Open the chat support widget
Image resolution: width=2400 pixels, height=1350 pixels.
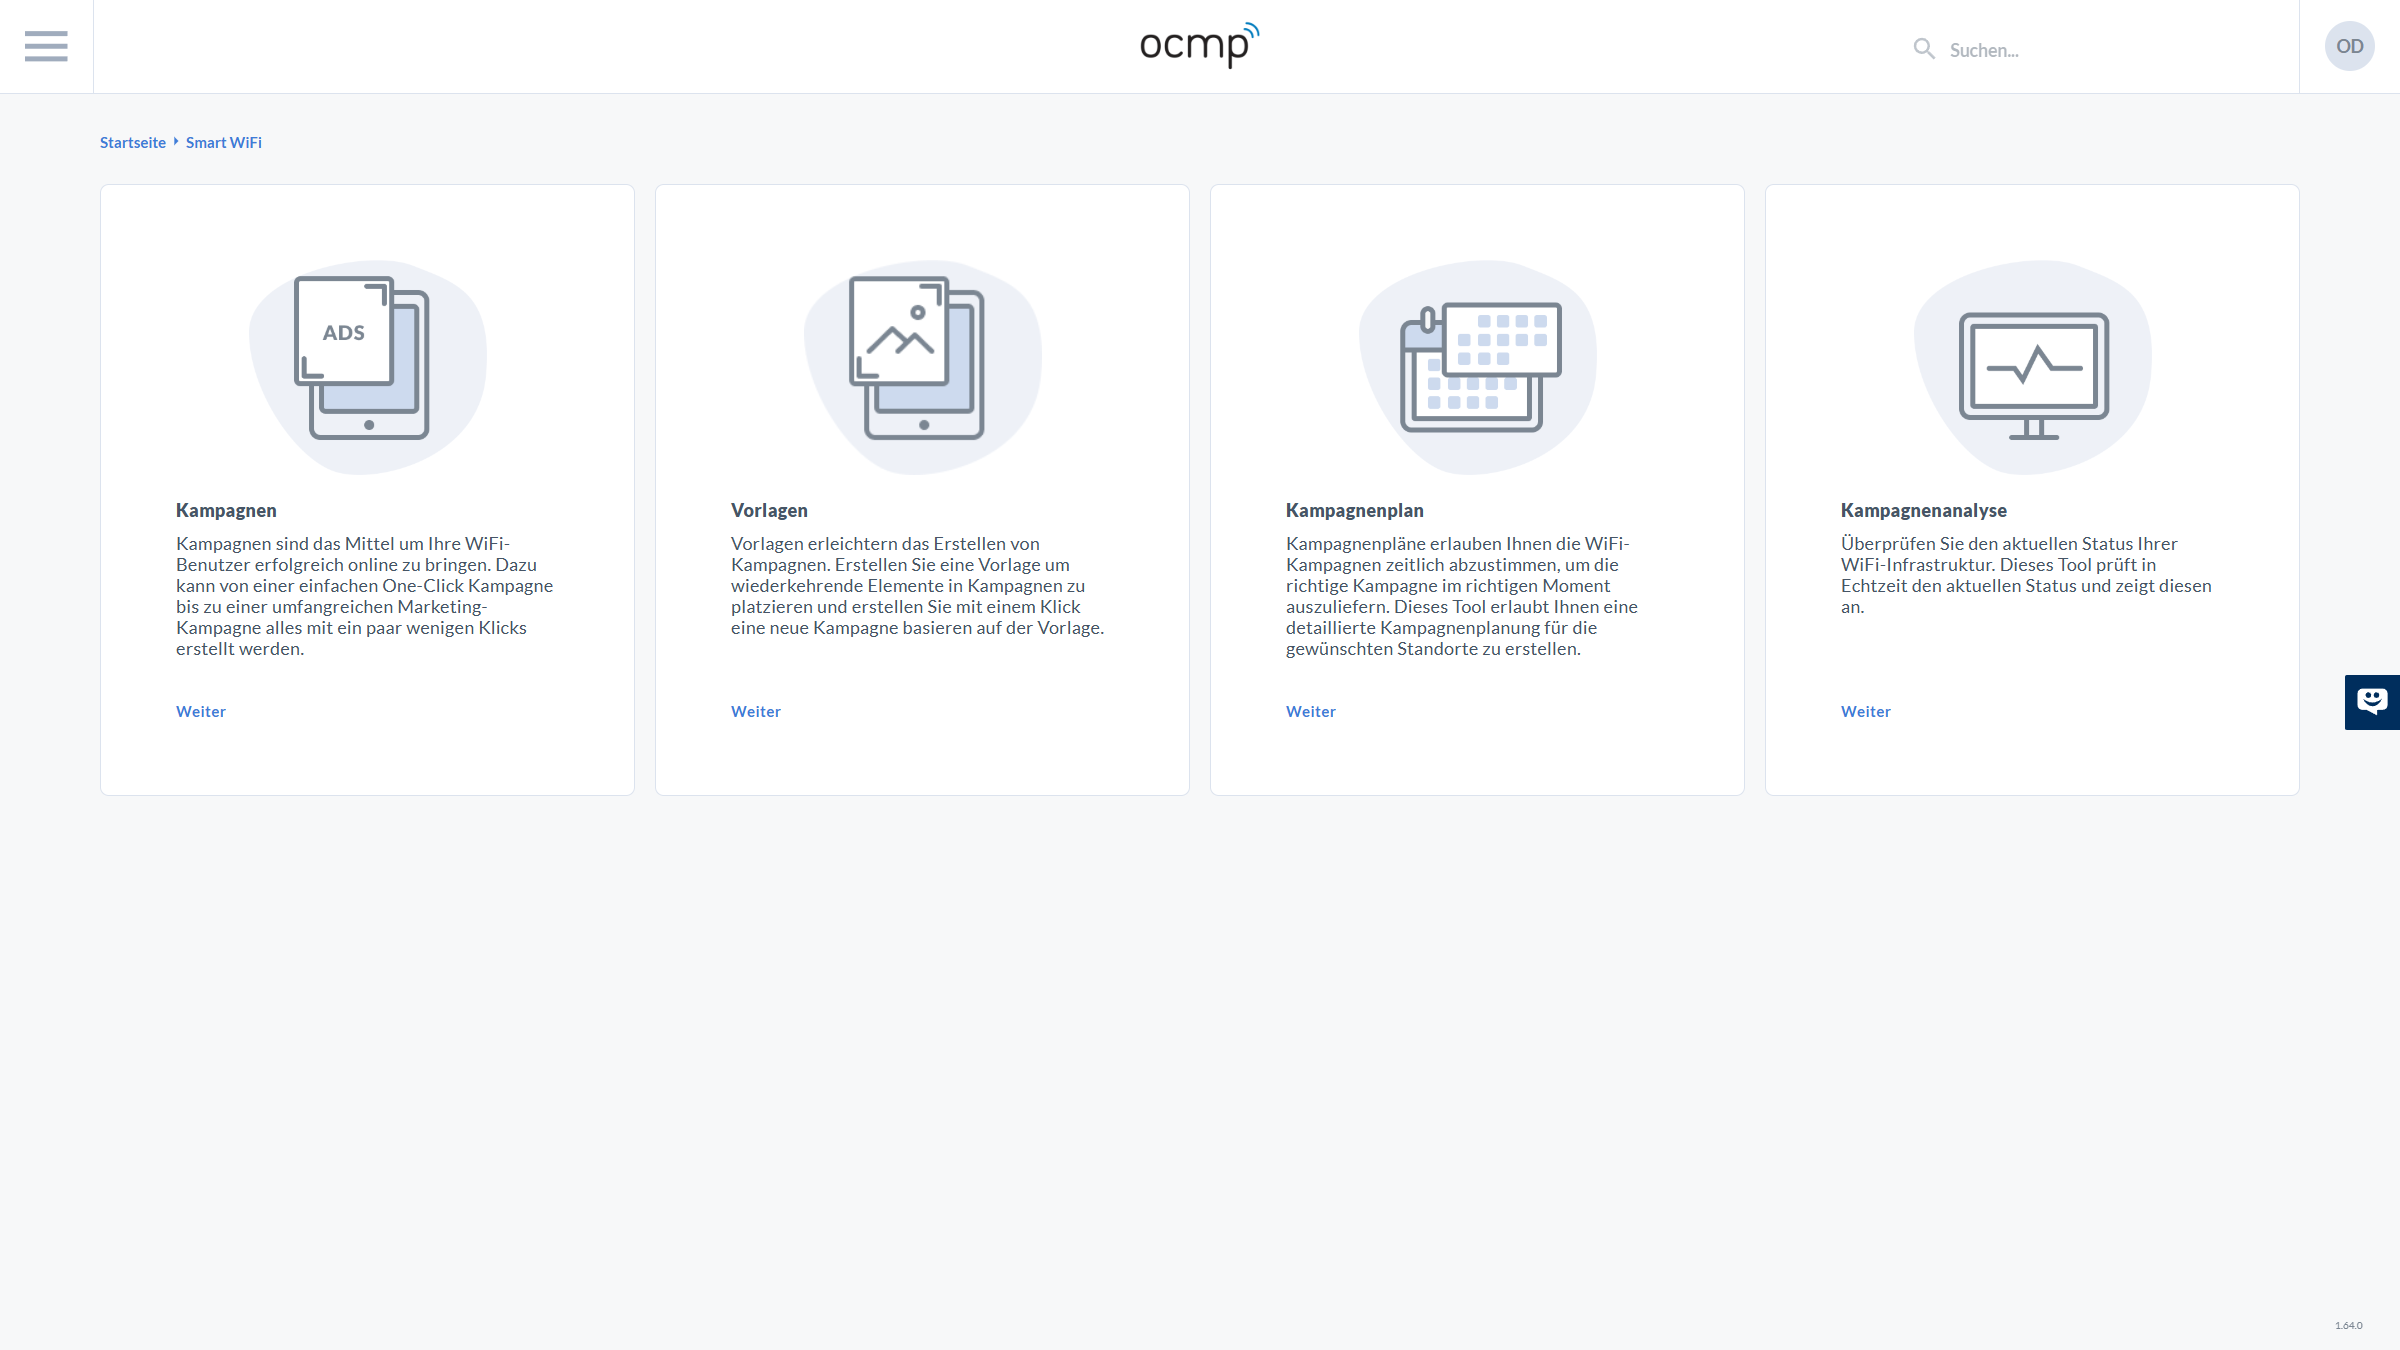2371,702
